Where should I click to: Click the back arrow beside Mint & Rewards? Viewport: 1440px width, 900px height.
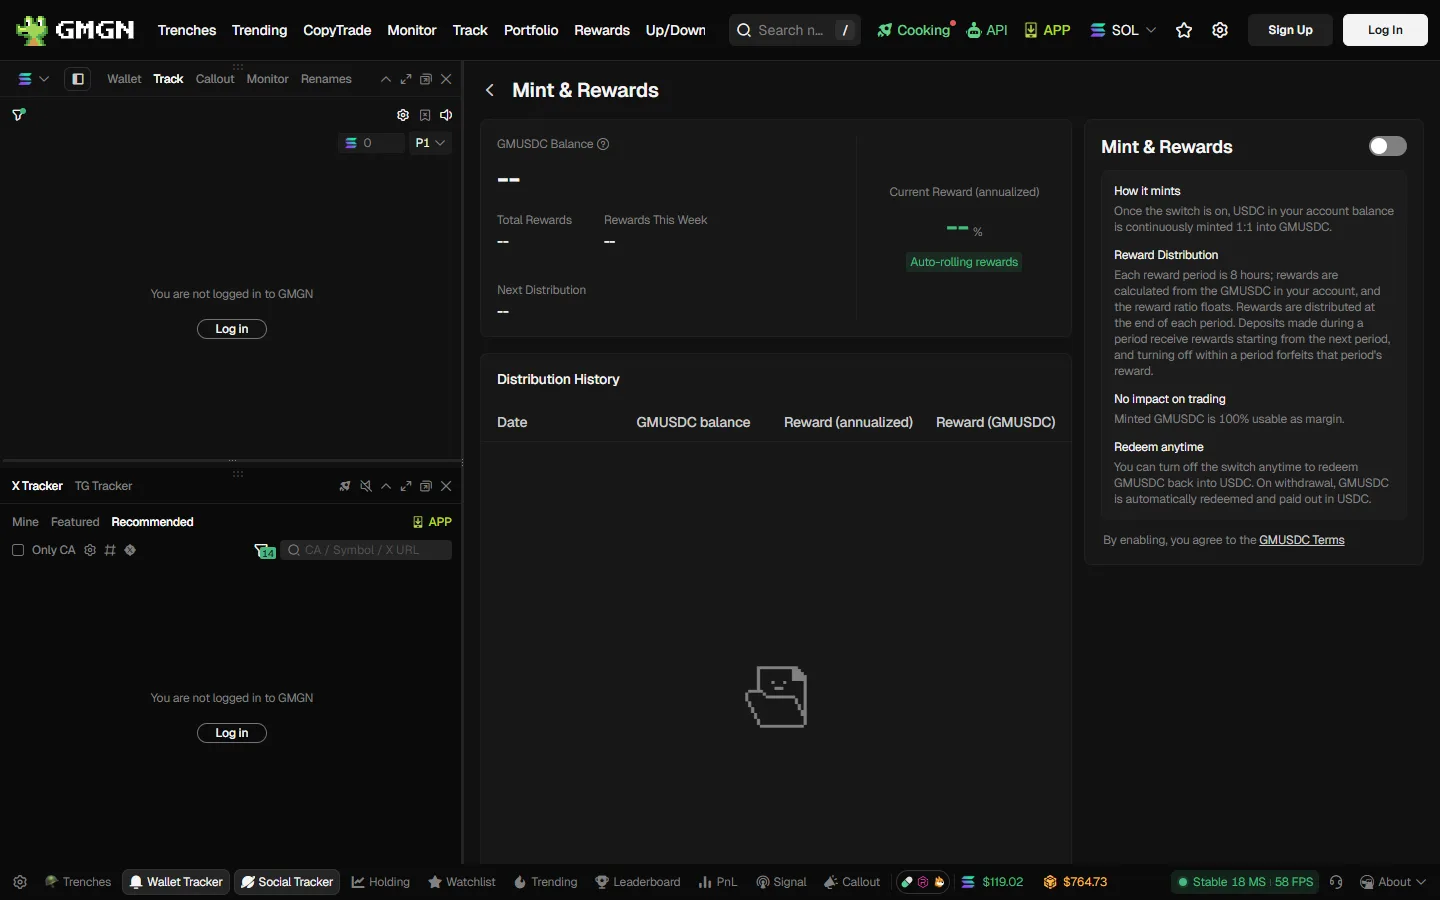(490, 90)
